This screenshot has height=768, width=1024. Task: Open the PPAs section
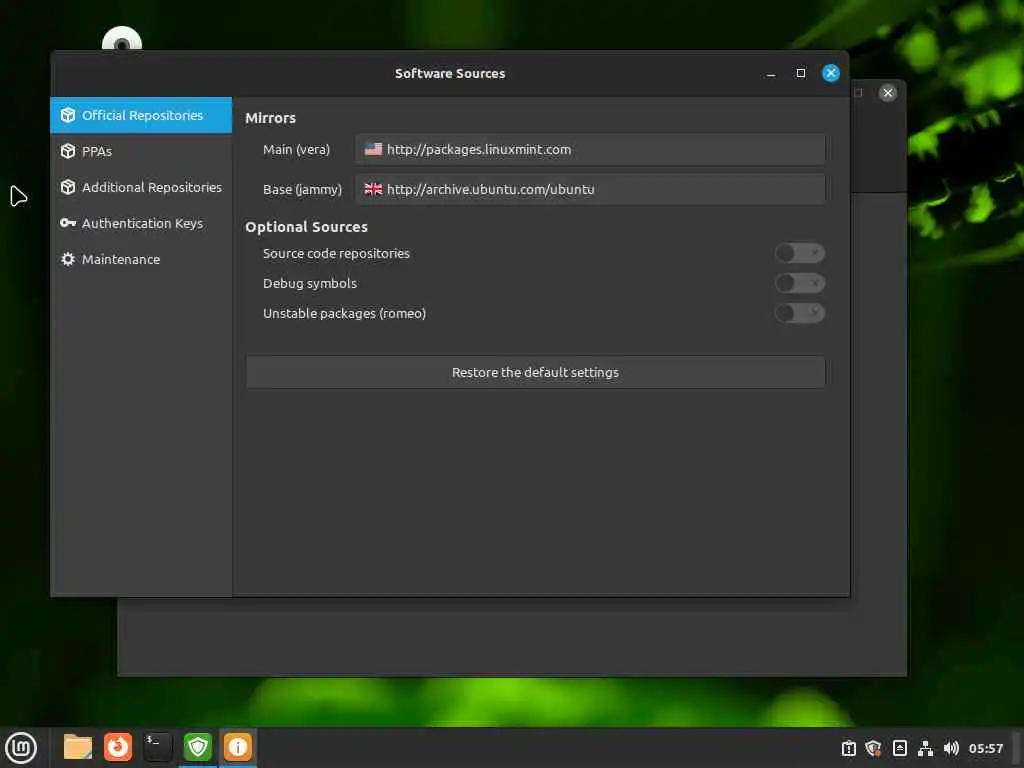click(x=141, y=151)
